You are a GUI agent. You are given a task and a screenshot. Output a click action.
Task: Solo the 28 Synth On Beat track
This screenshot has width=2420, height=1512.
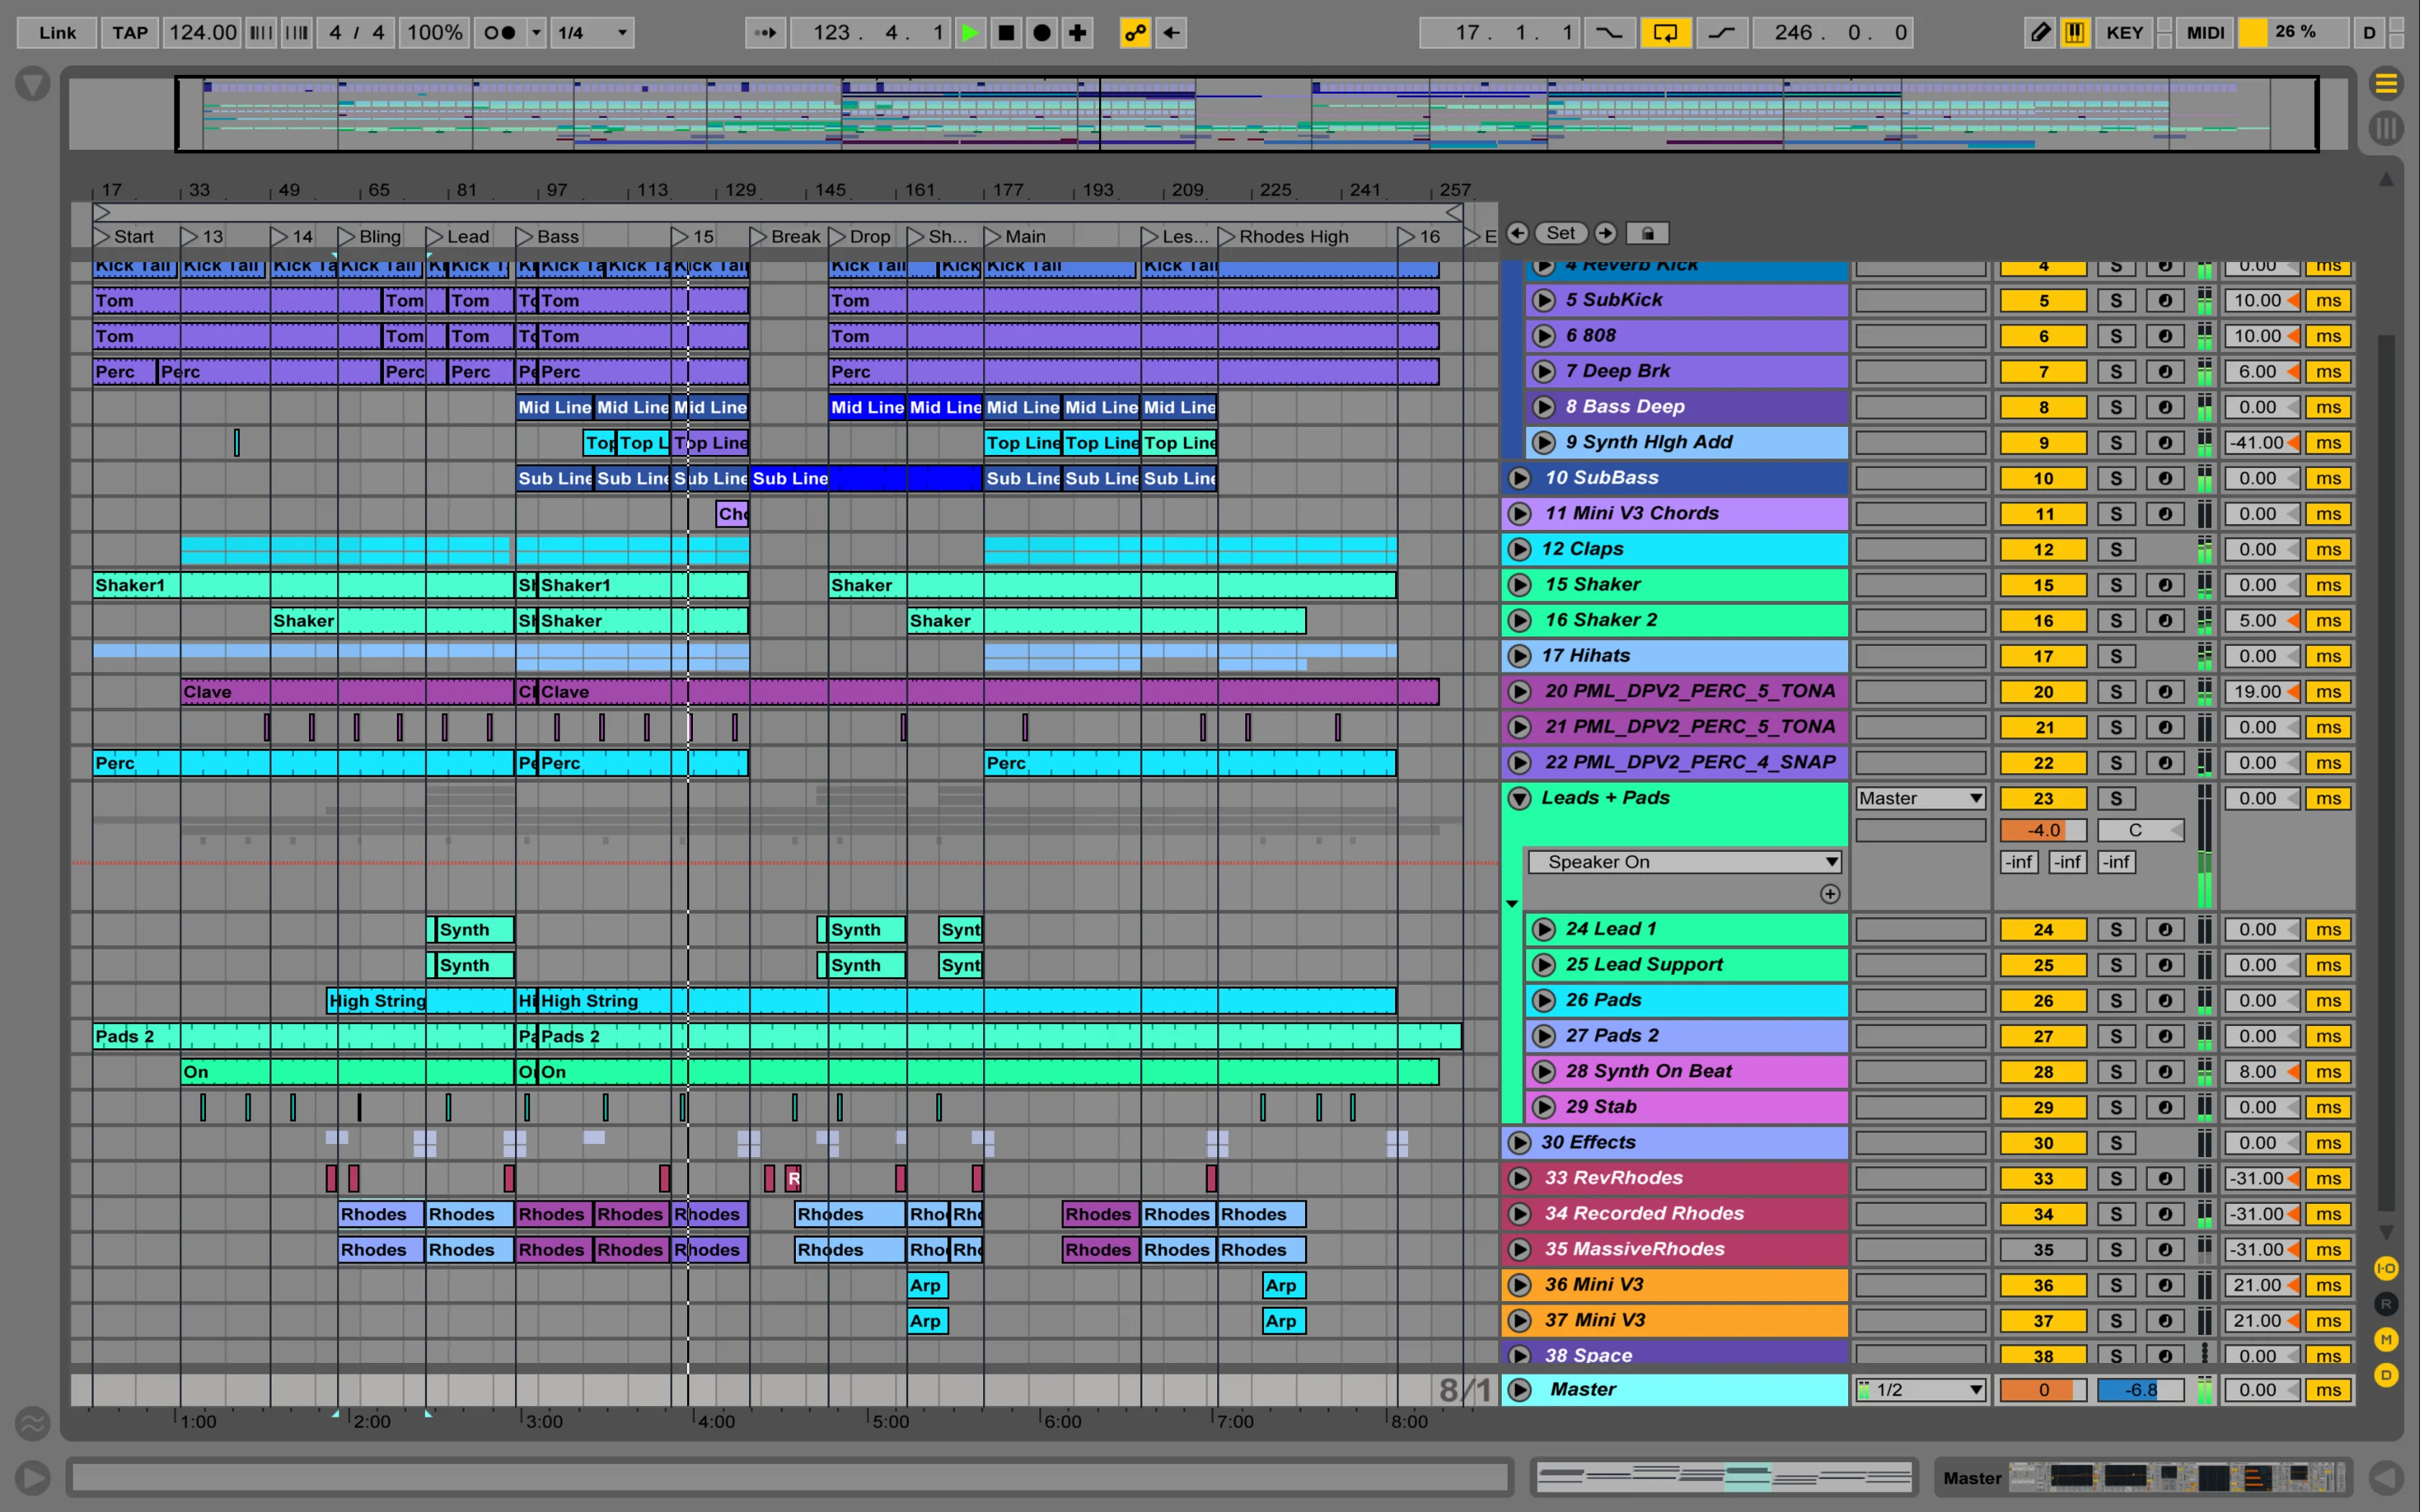coord(2116,1071)
